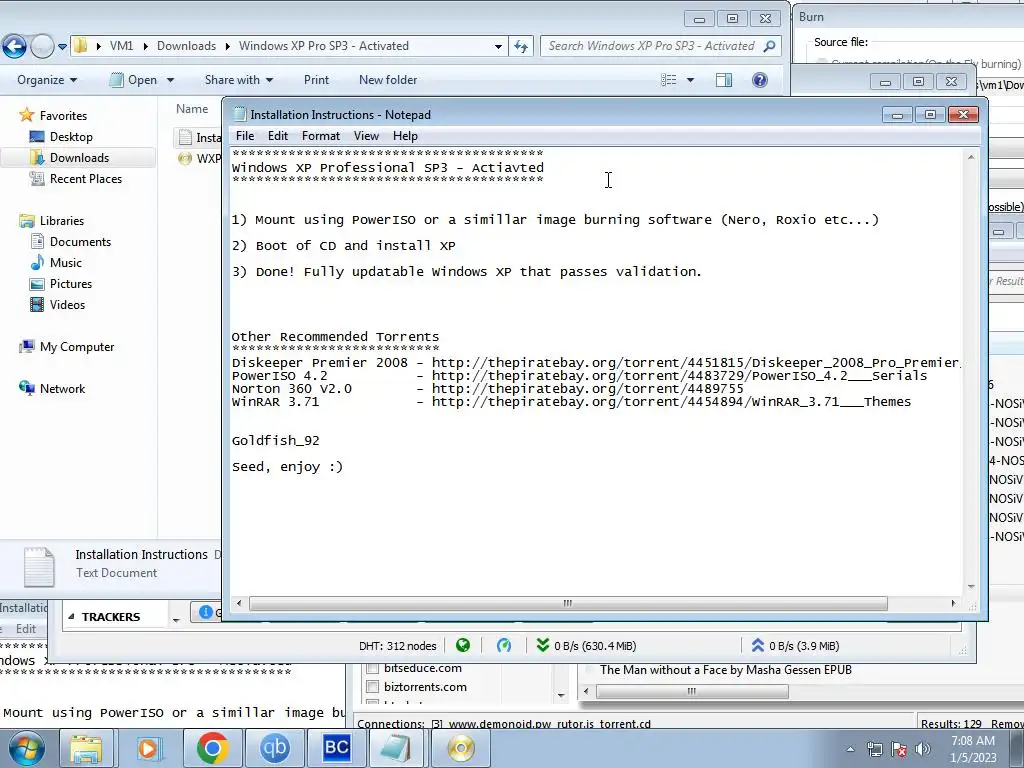
Task: Open the BC taskbar application
Action: pos(336,748)
